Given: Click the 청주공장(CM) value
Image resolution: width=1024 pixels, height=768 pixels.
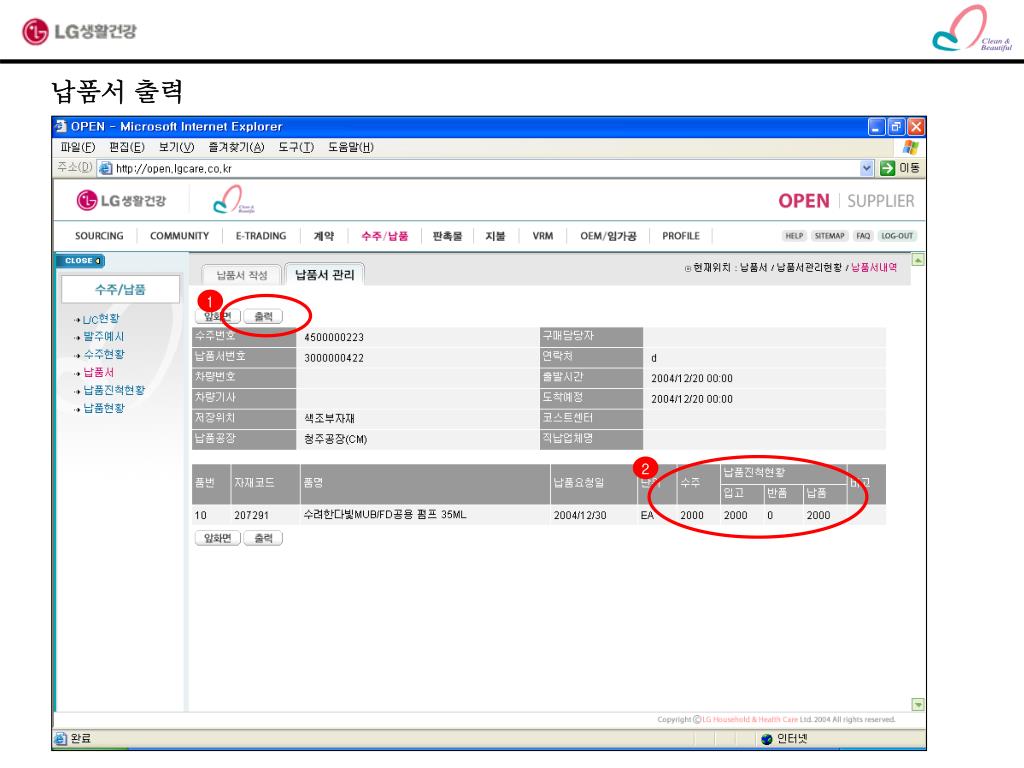Looking at the screenshot, I should [336, 439].
